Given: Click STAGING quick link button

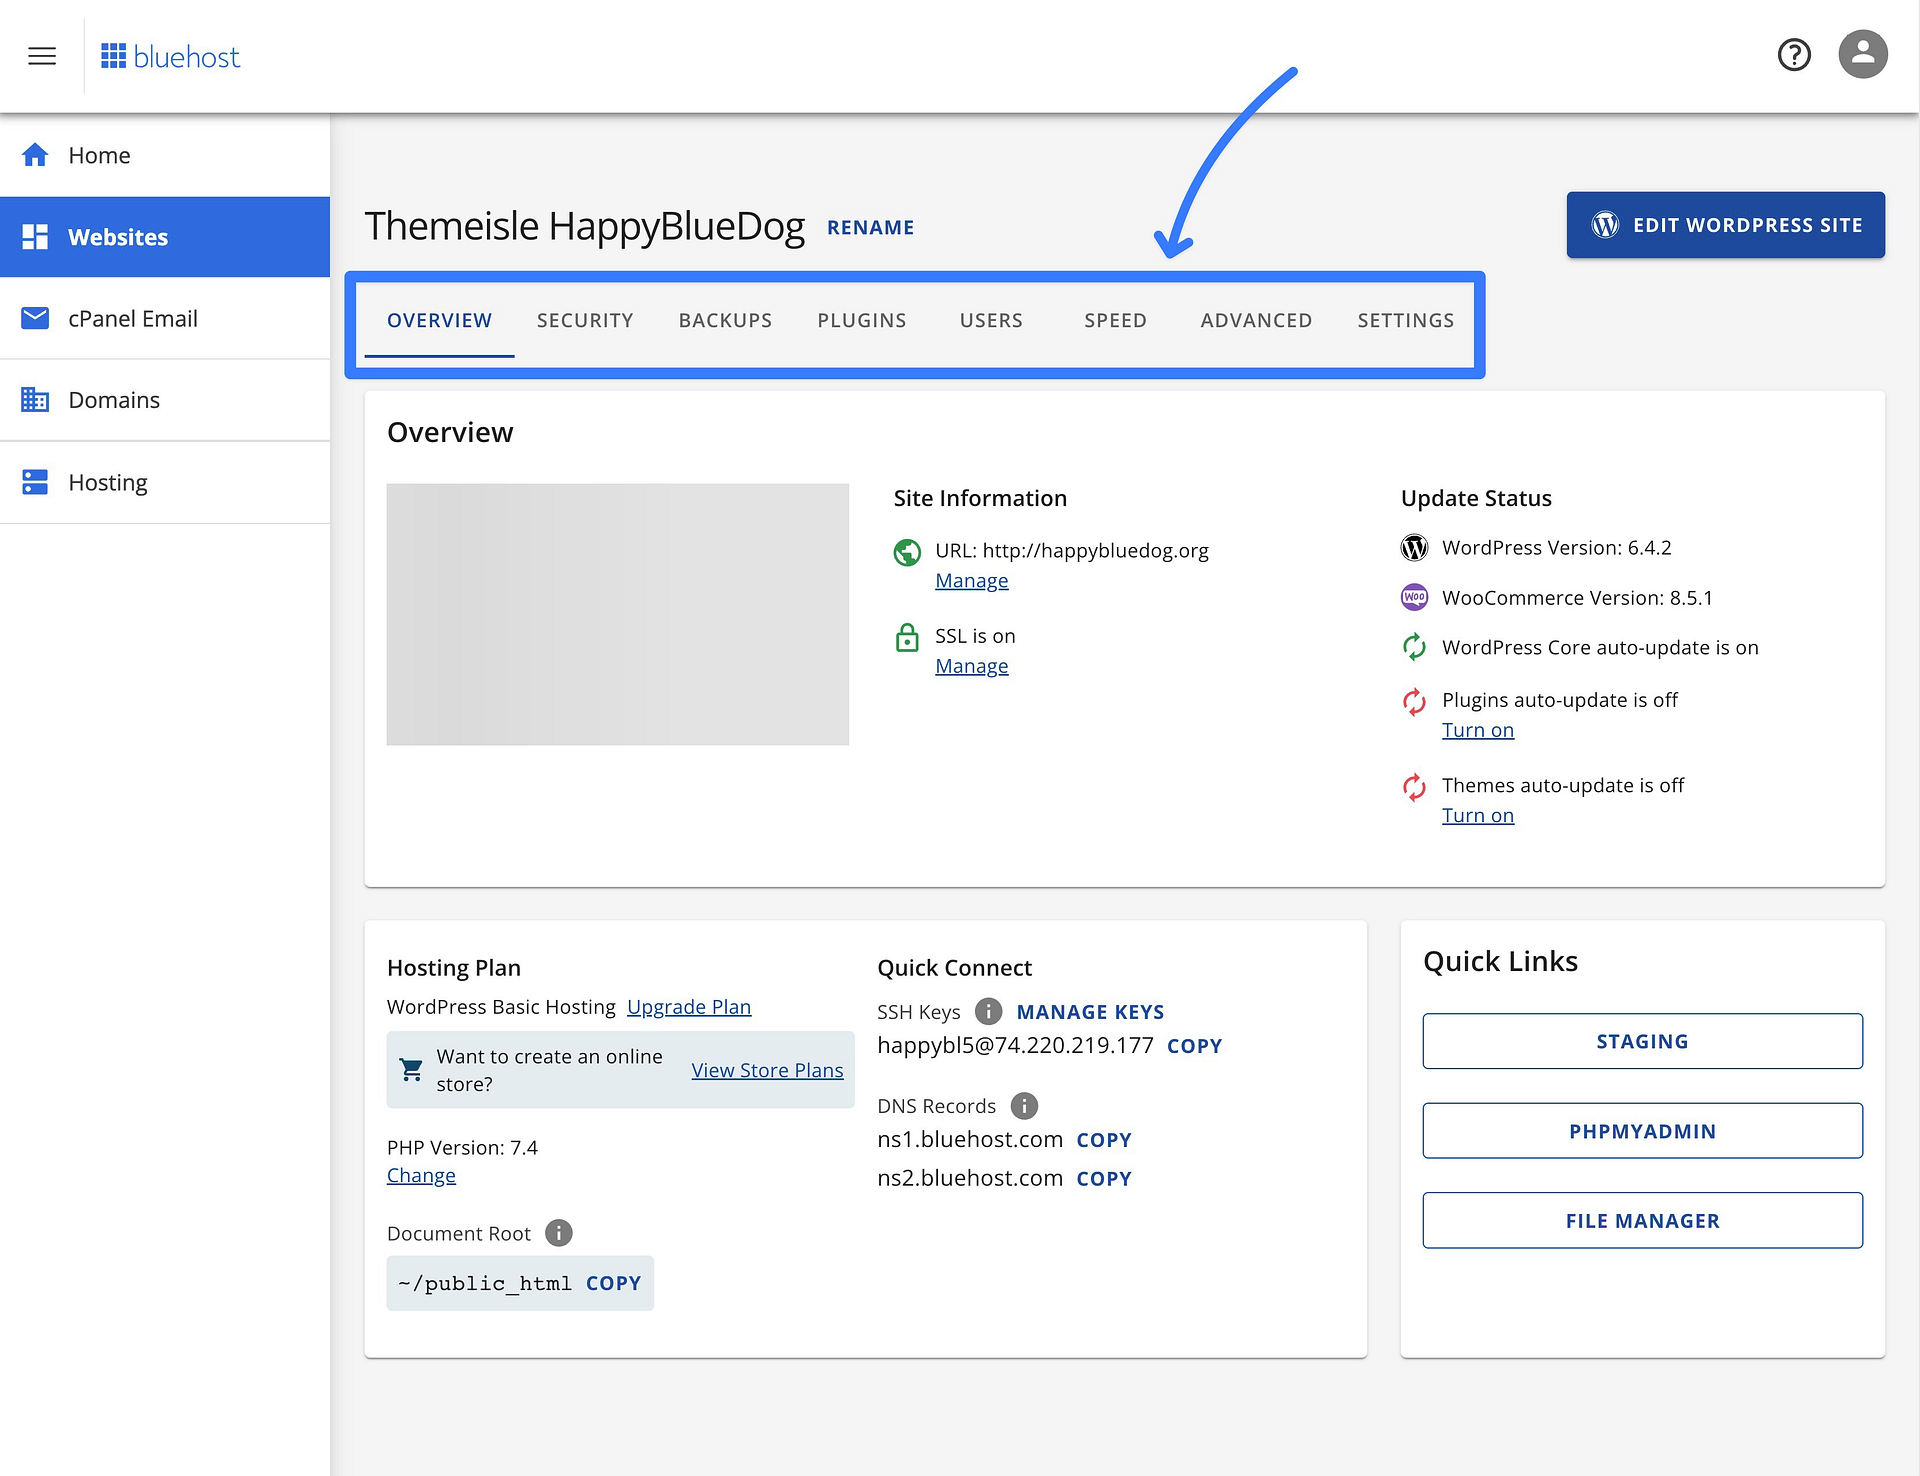Looking at the screenshot, I should point(1643,1040).
